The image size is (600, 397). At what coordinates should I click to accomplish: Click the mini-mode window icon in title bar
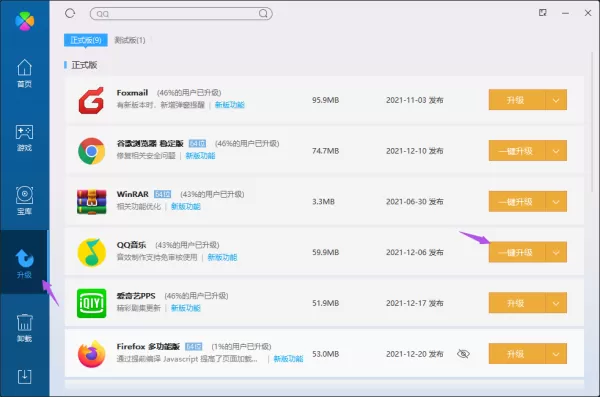click(543, 13)
